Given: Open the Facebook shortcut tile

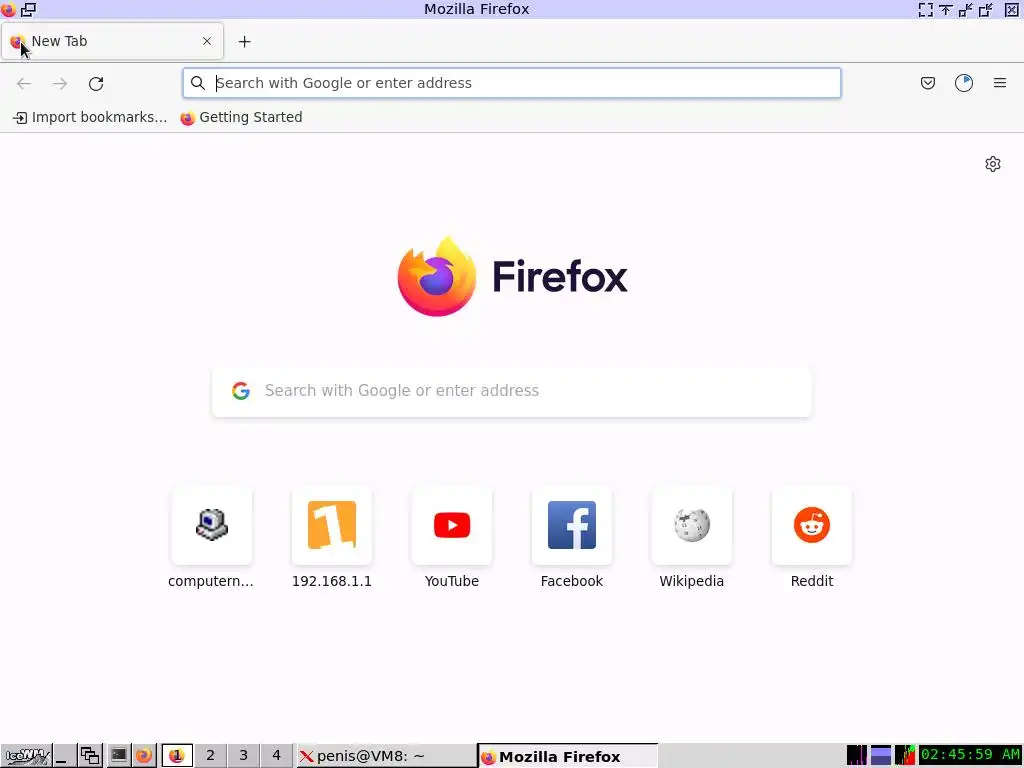Looking at the screenshot, I should [x=572, y=525].
